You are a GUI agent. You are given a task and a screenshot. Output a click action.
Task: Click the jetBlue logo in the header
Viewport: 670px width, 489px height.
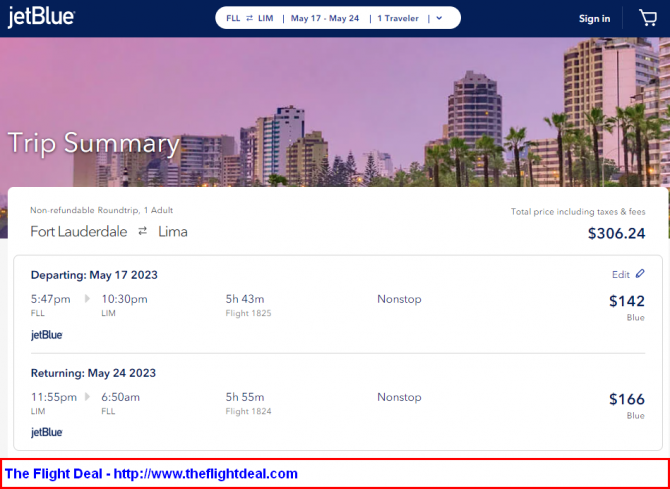click(41, 18)
